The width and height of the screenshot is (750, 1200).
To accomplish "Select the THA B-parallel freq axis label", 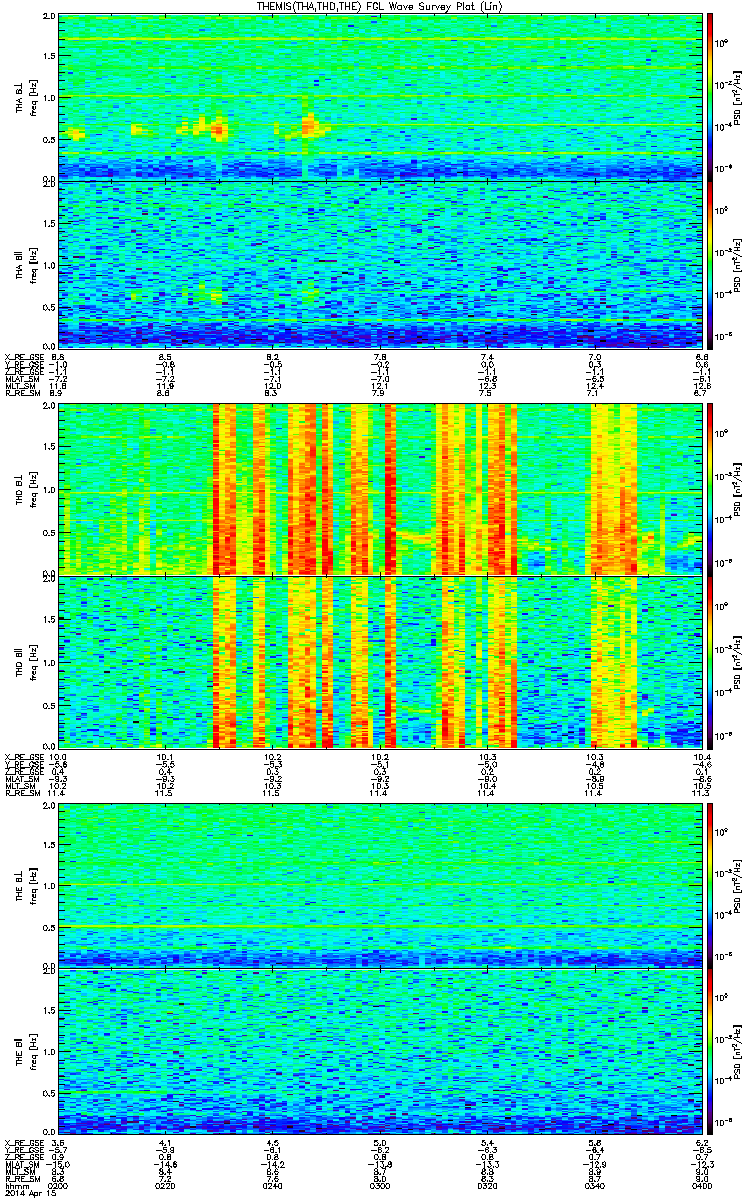I will click(24, 265).
